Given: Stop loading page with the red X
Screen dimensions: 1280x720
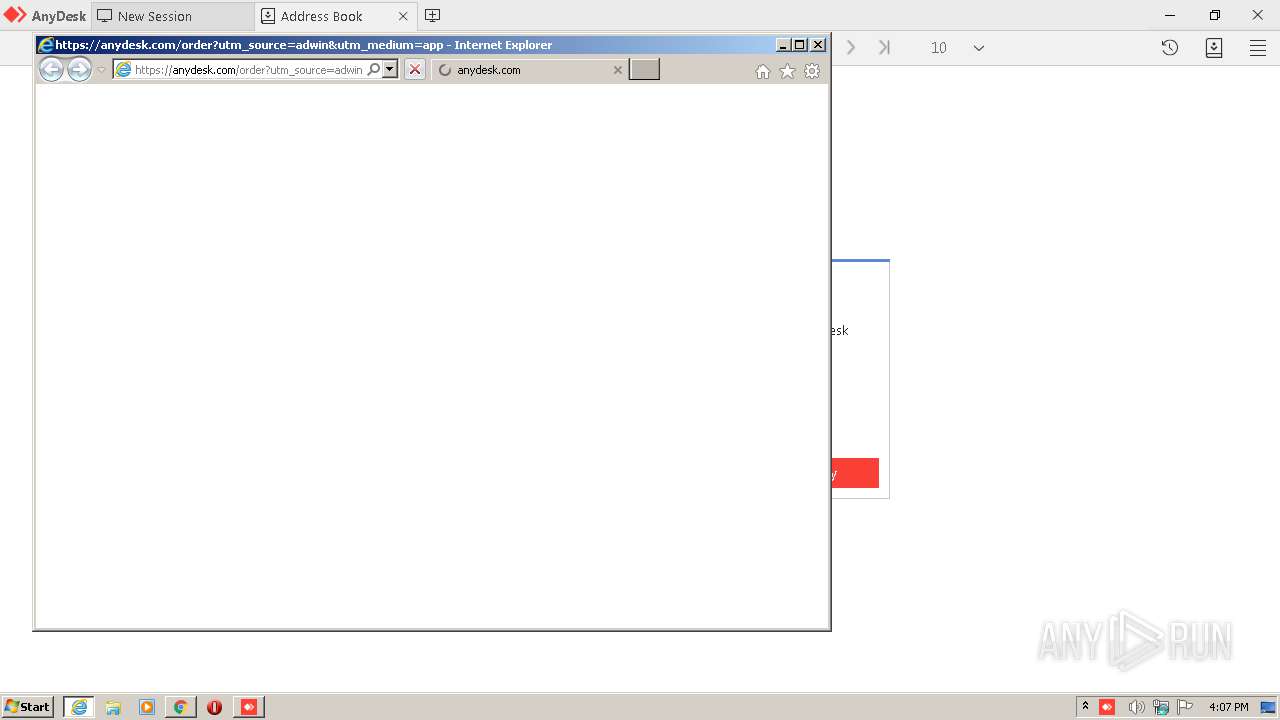Looking at the screenshot, I should pos(414,69).
